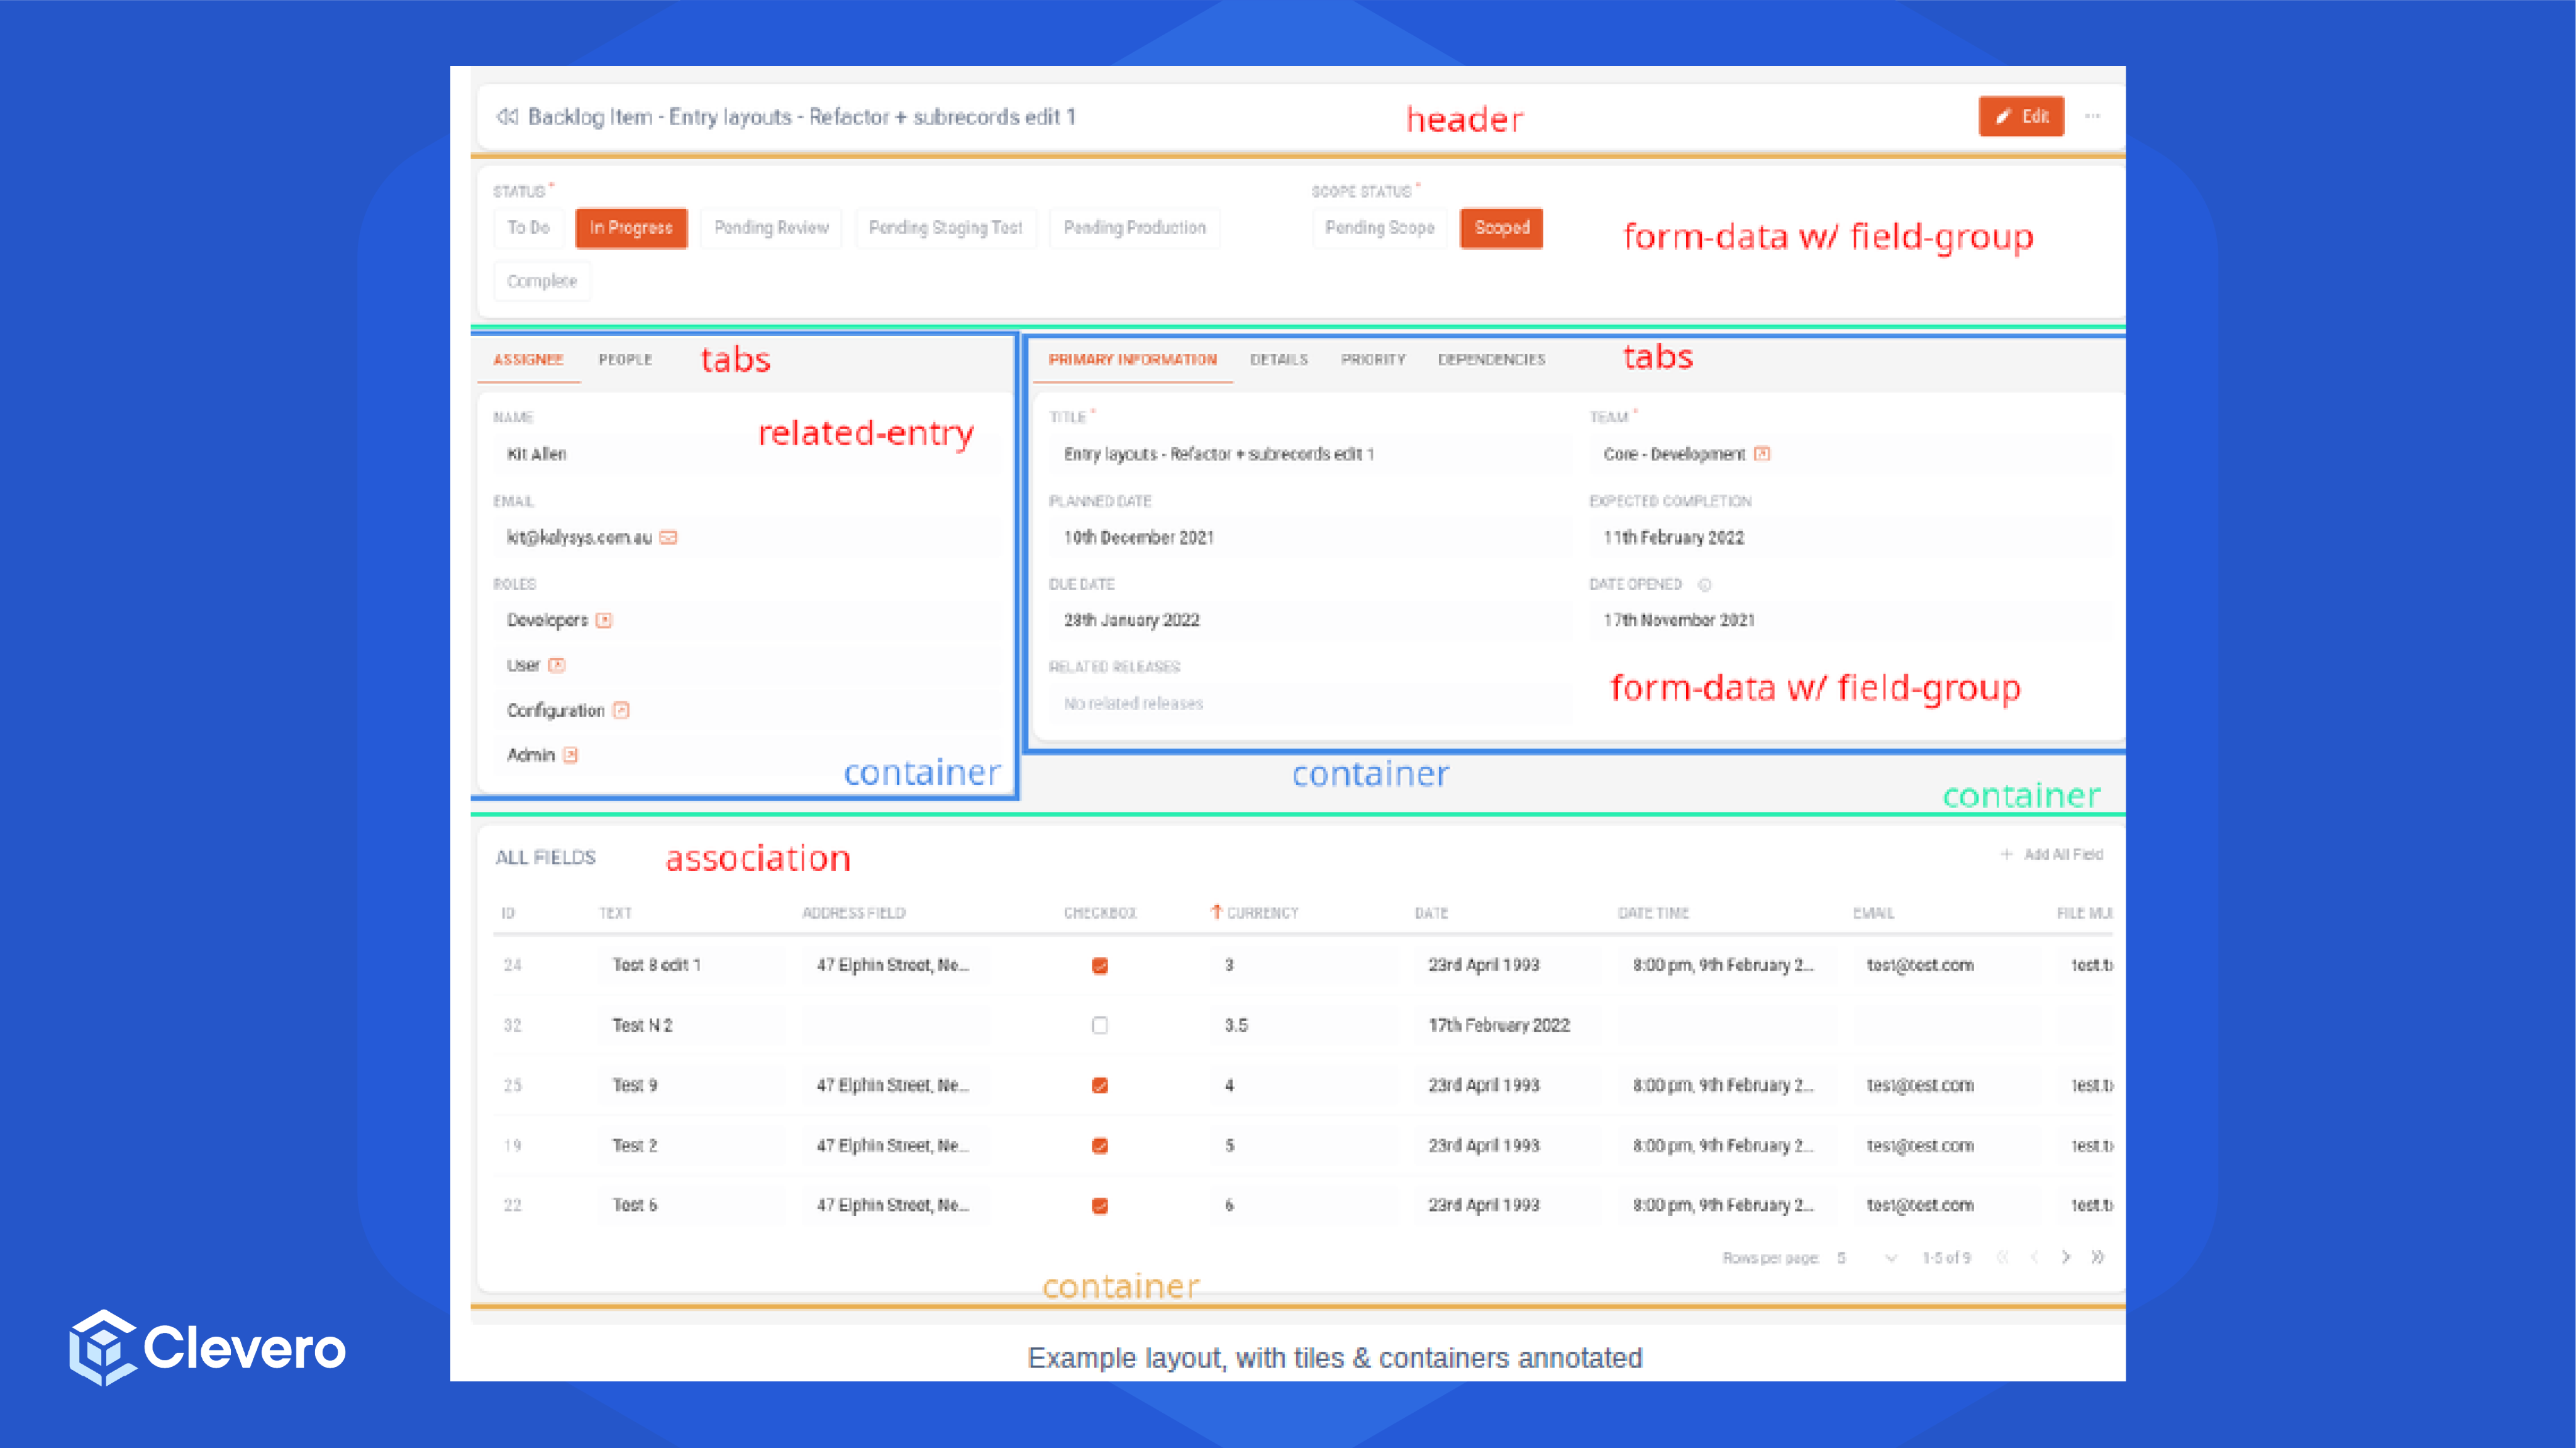The width and height of the screenshot is (2576, 1448).
Task: Open the email envelope icon next to kit@kalysys.com.au
Action: pos(669,538)
